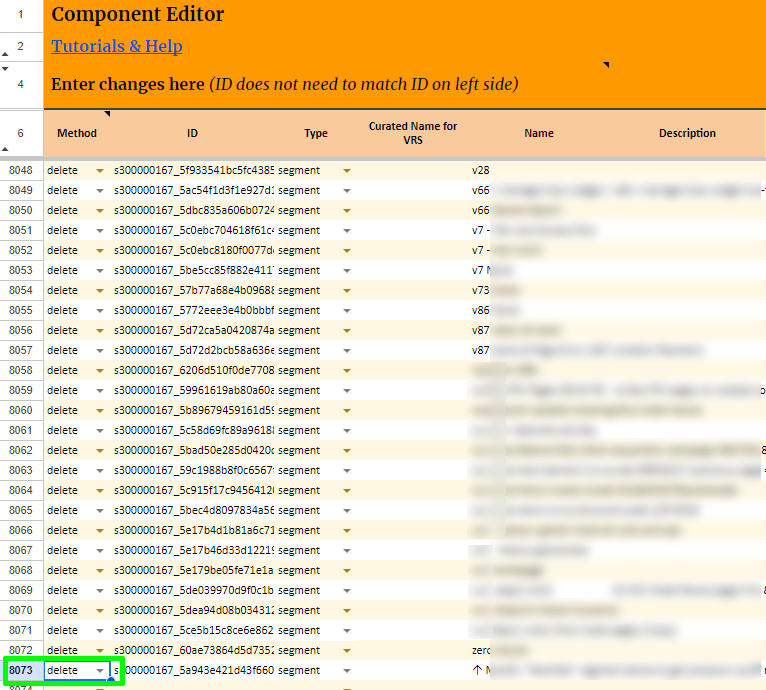Select ID cell s300000167_5bad50e285d0420

coord(193,450)
